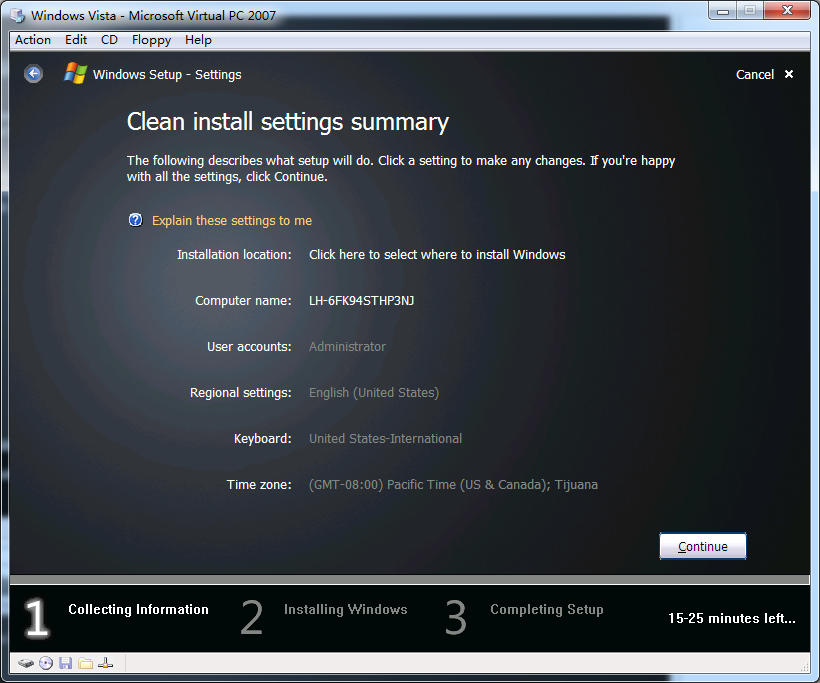
Task: Open the Help menu
Action: click(x=198, y=40)
